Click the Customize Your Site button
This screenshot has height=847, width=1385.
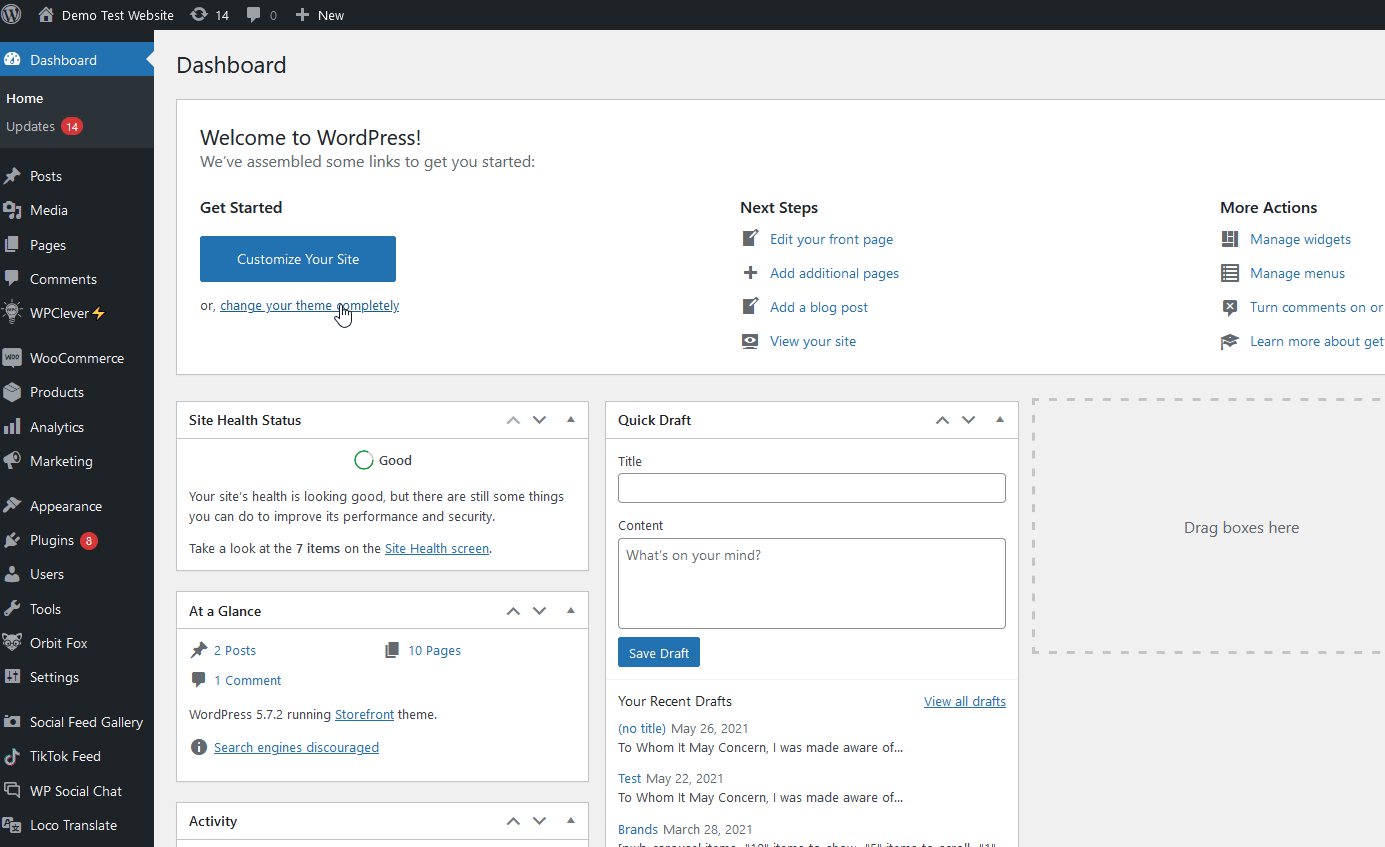coord(298,259)
